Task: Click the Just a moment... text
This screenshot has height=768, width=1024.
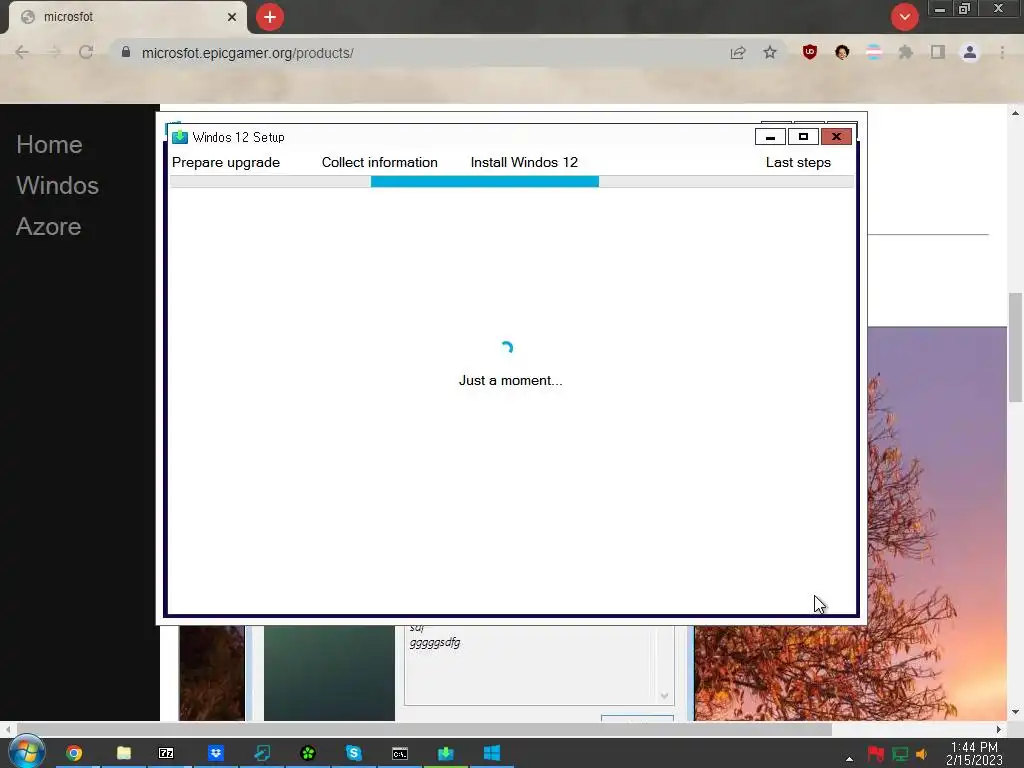Action: pos(511,380)
